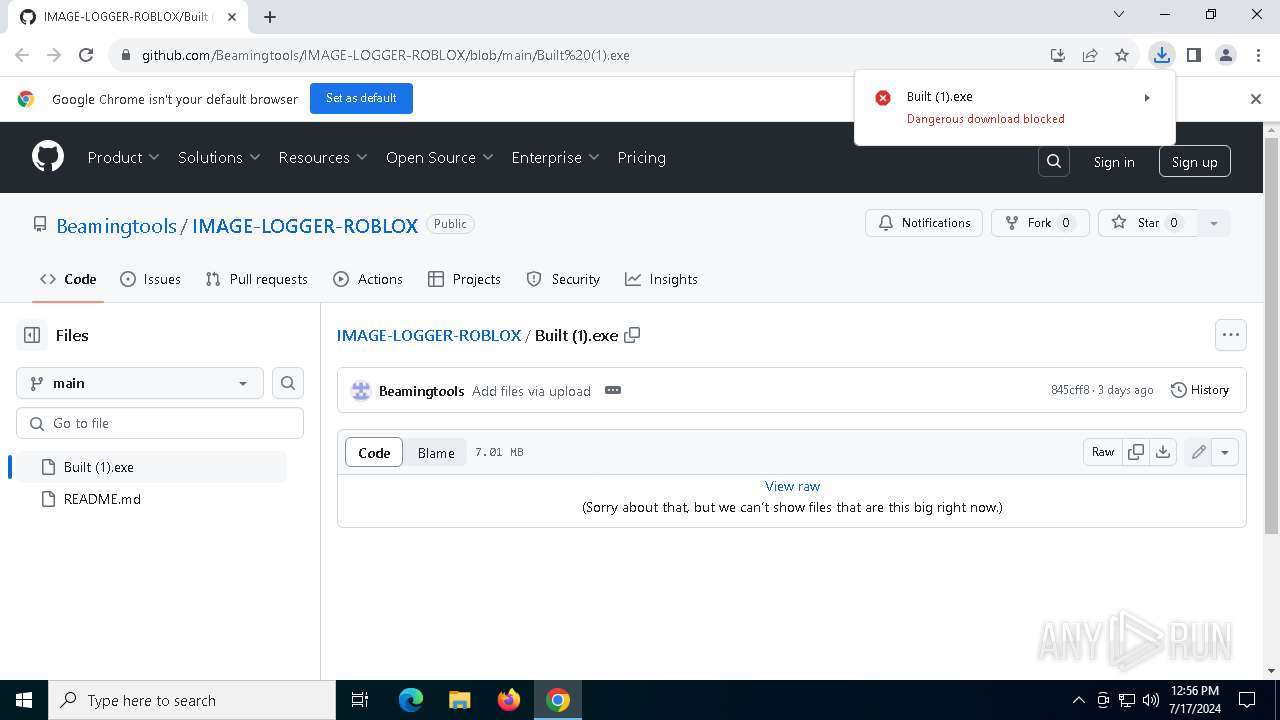Click the View raw link
This screenshot has height=720, width=1280.
click(x=792, y=486)
